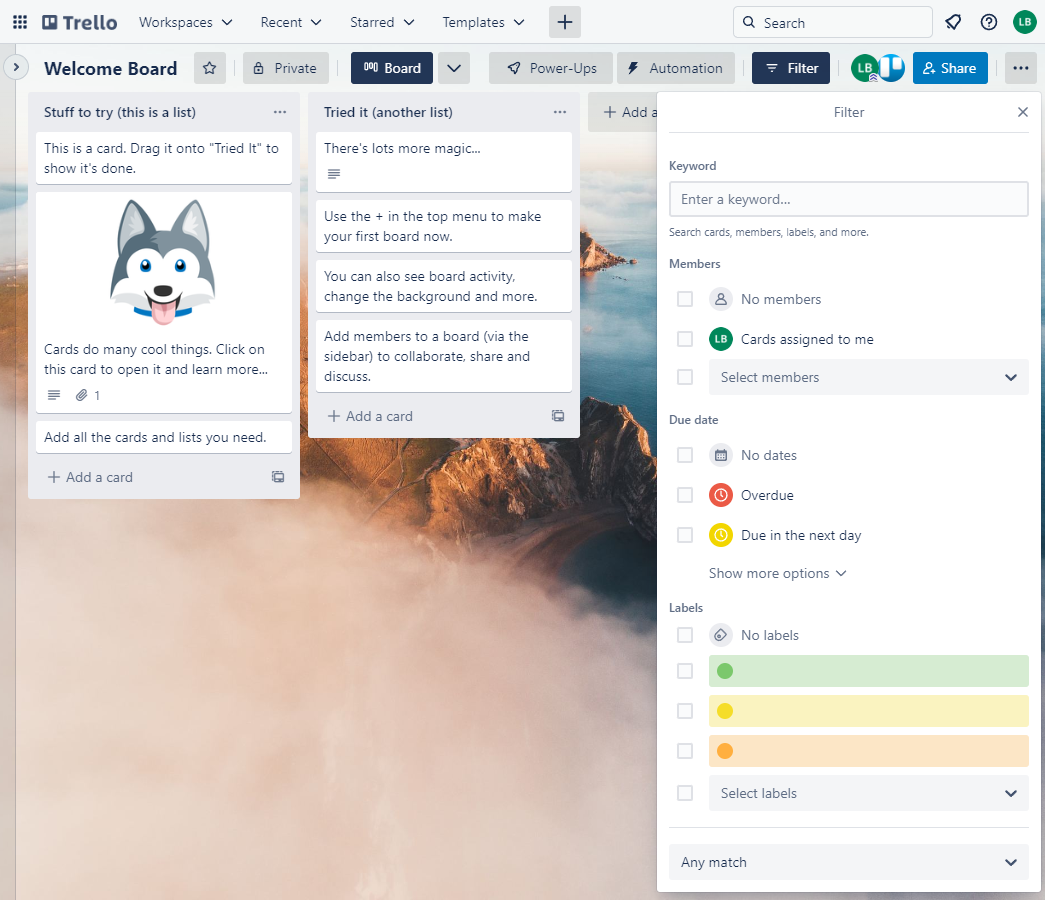Check the Select members checkbox
Image resolution: width=1045 pixels, height=900 pixels.
point(684,377)
